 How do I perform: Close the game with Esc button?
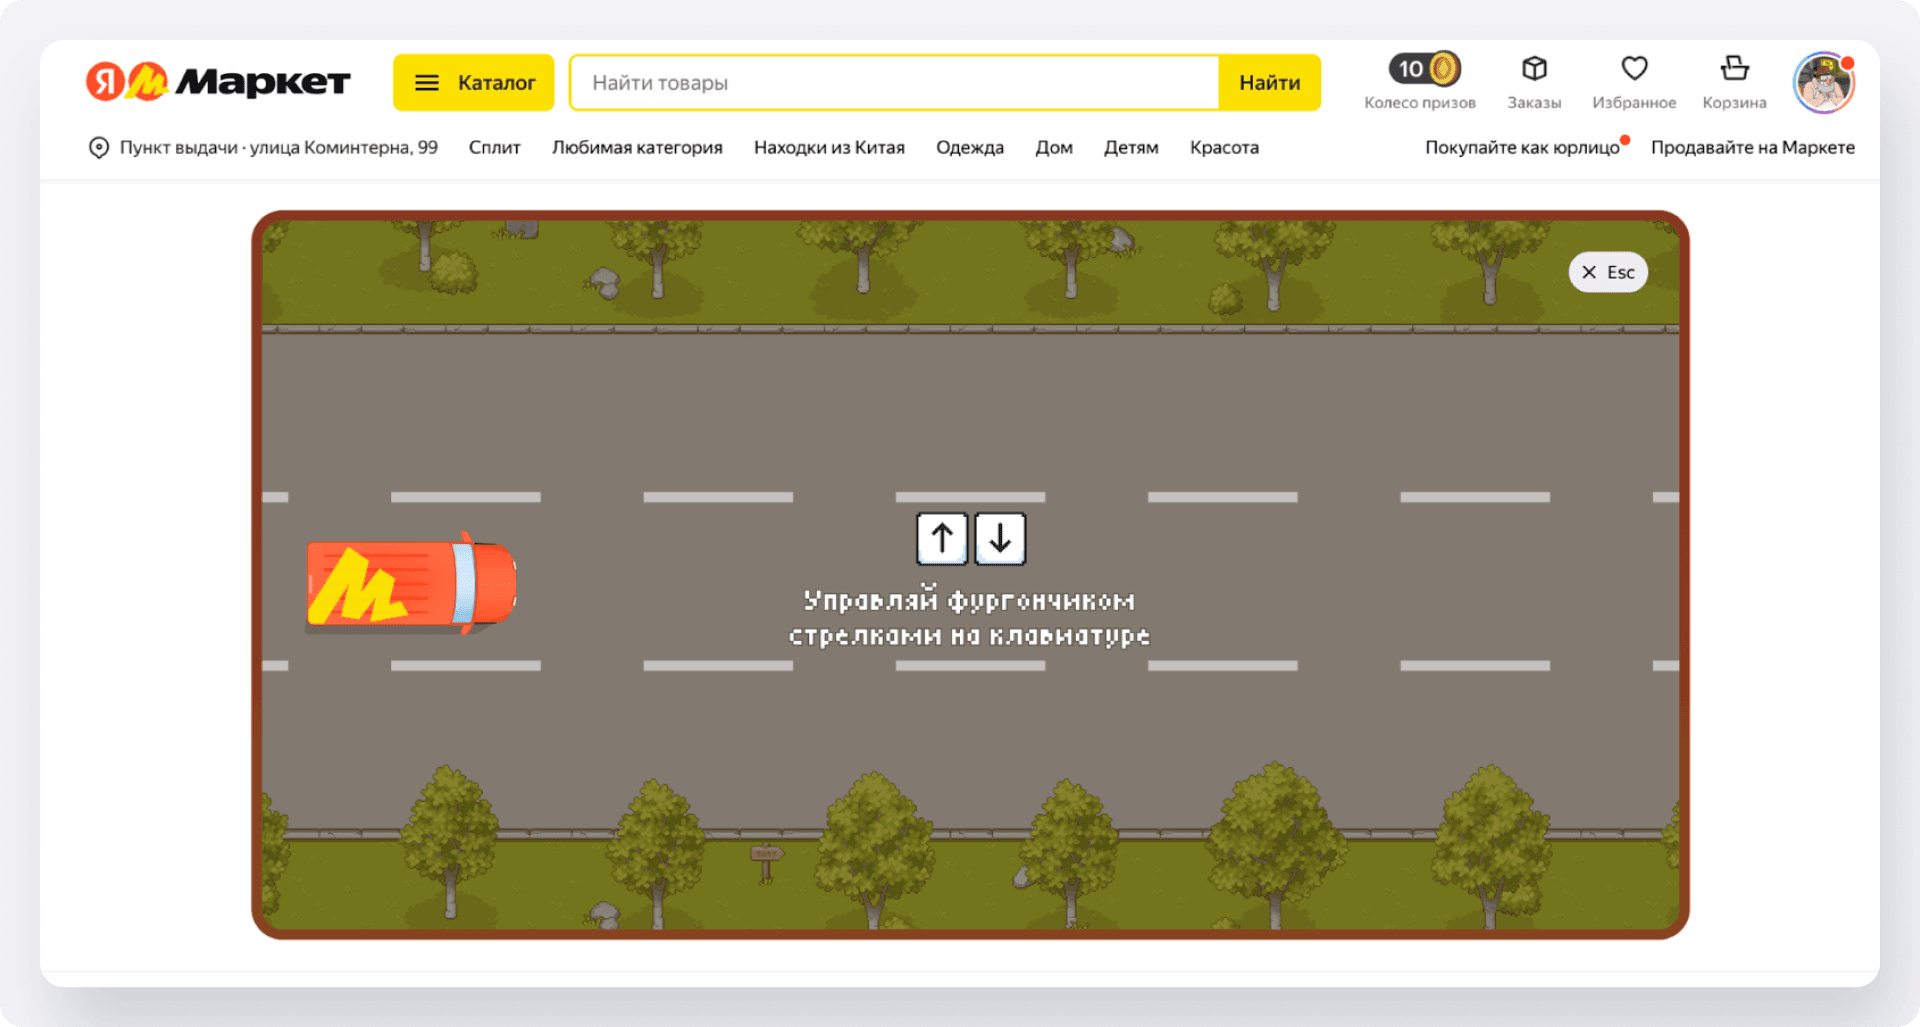pyautogui.click(x=1607, y=272)
